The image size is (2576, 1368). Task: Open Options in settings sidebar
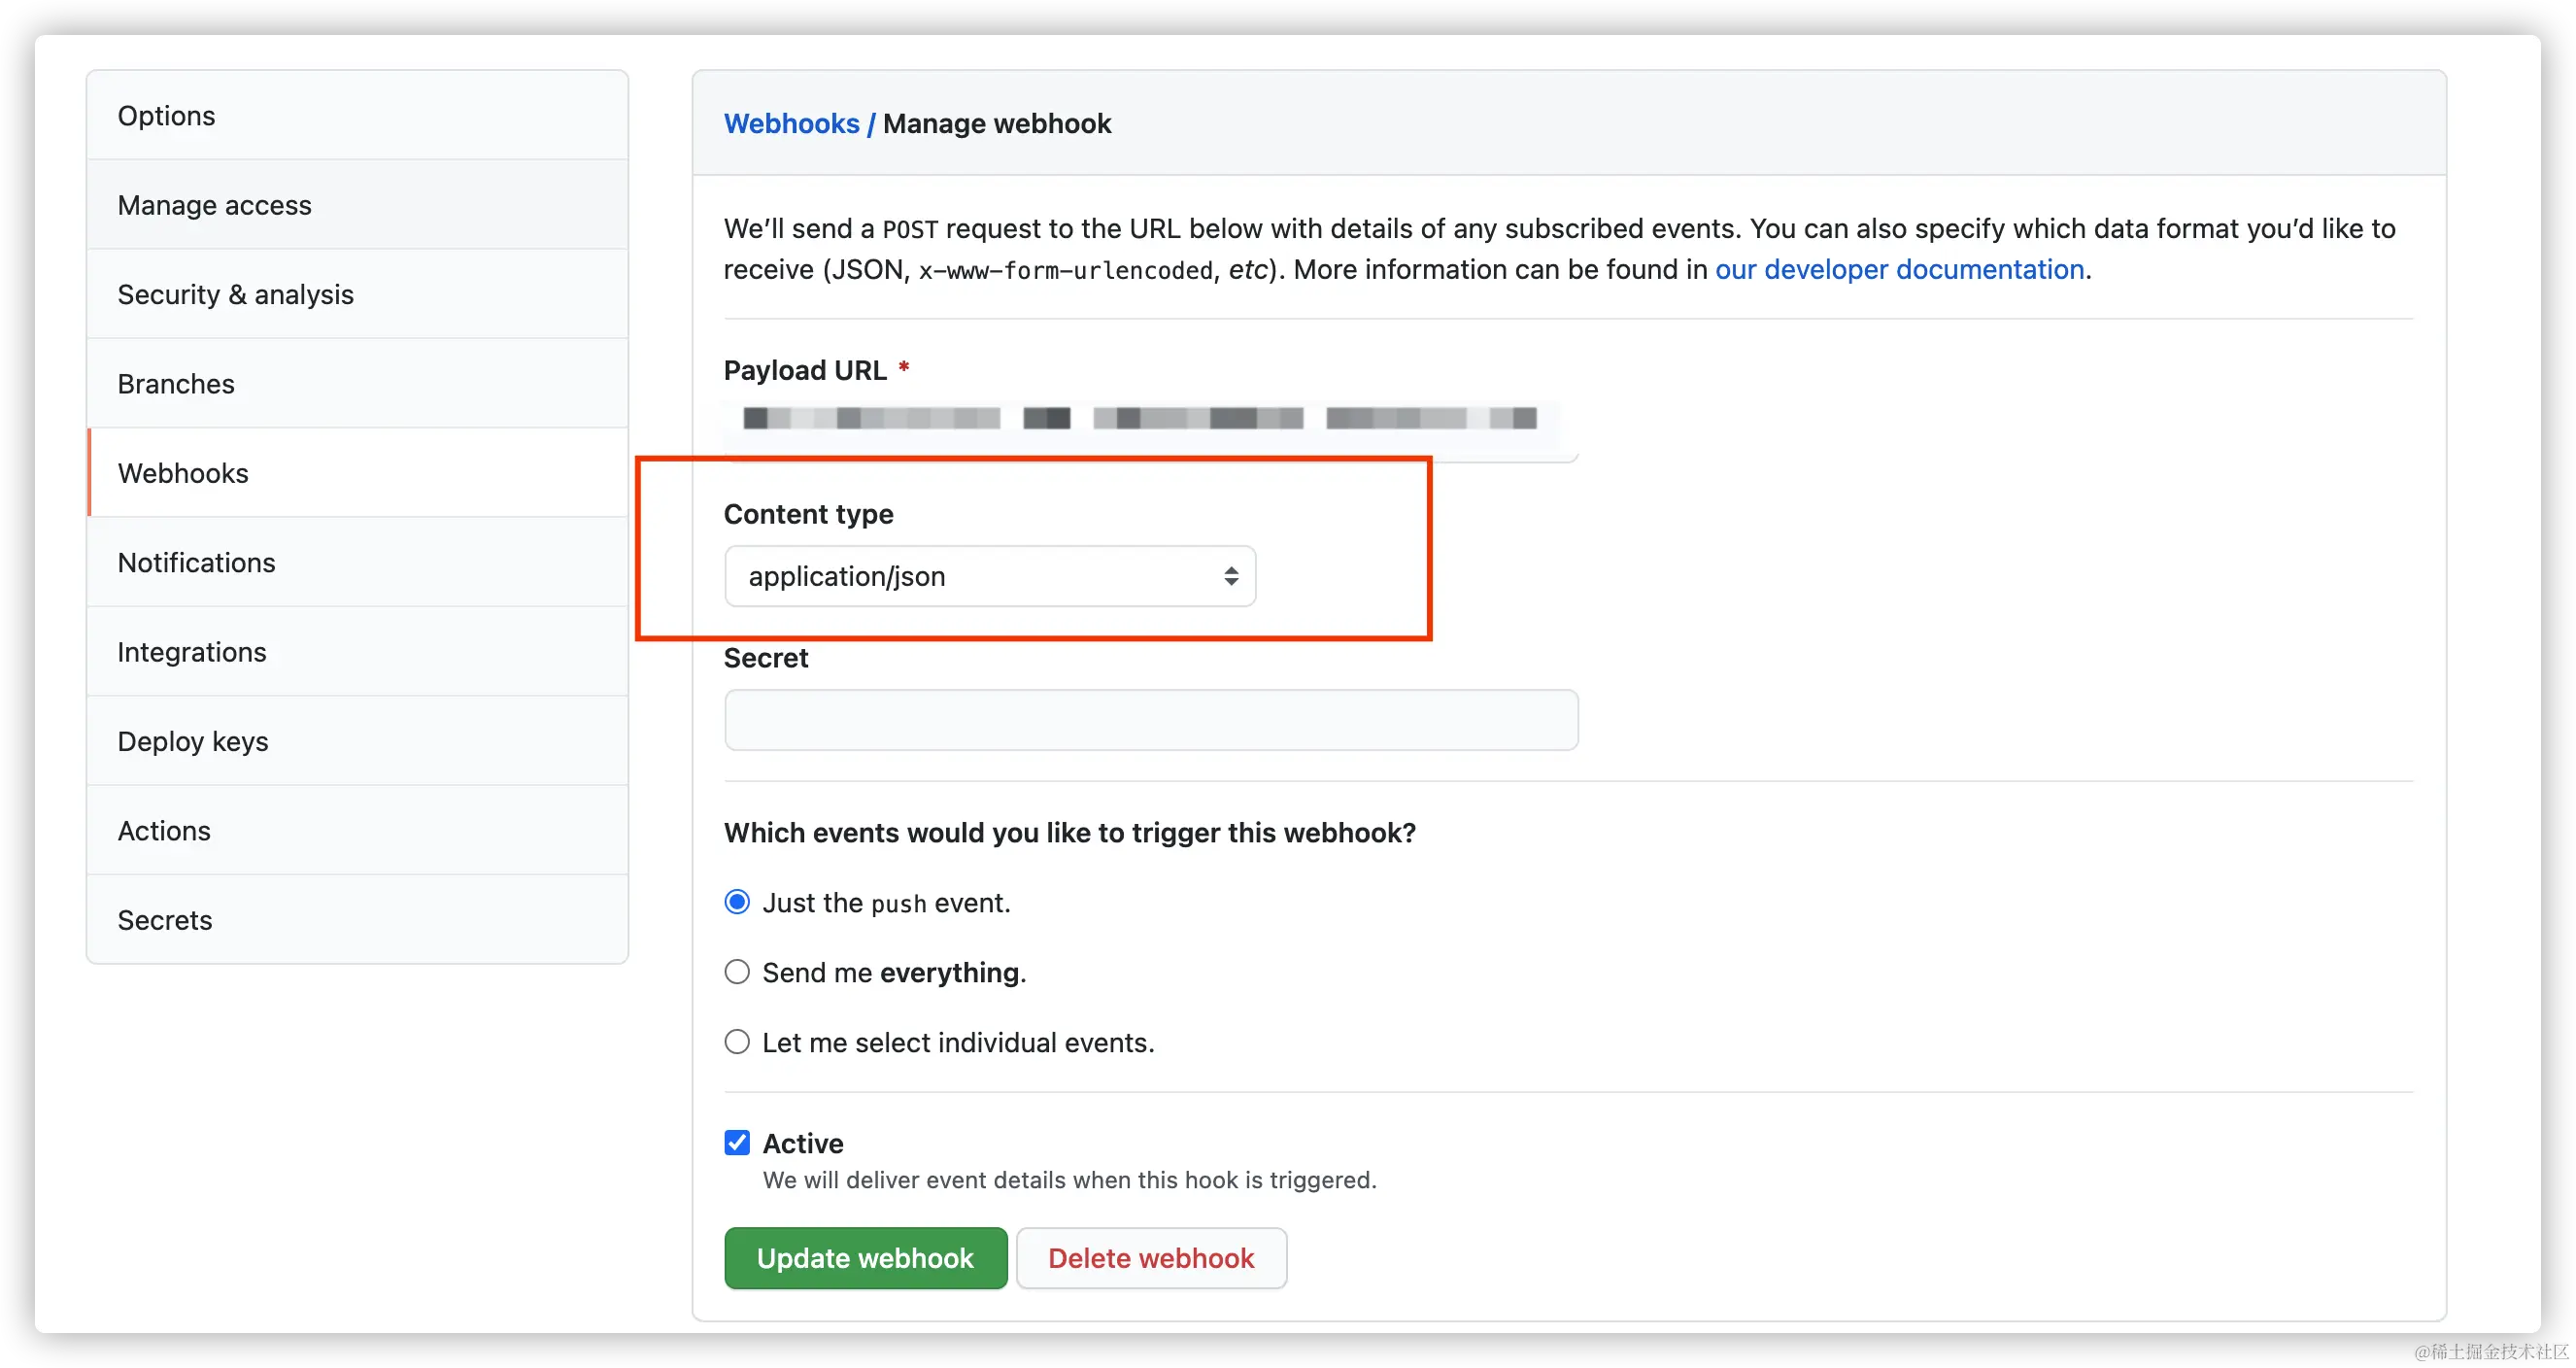click(166, 115)
